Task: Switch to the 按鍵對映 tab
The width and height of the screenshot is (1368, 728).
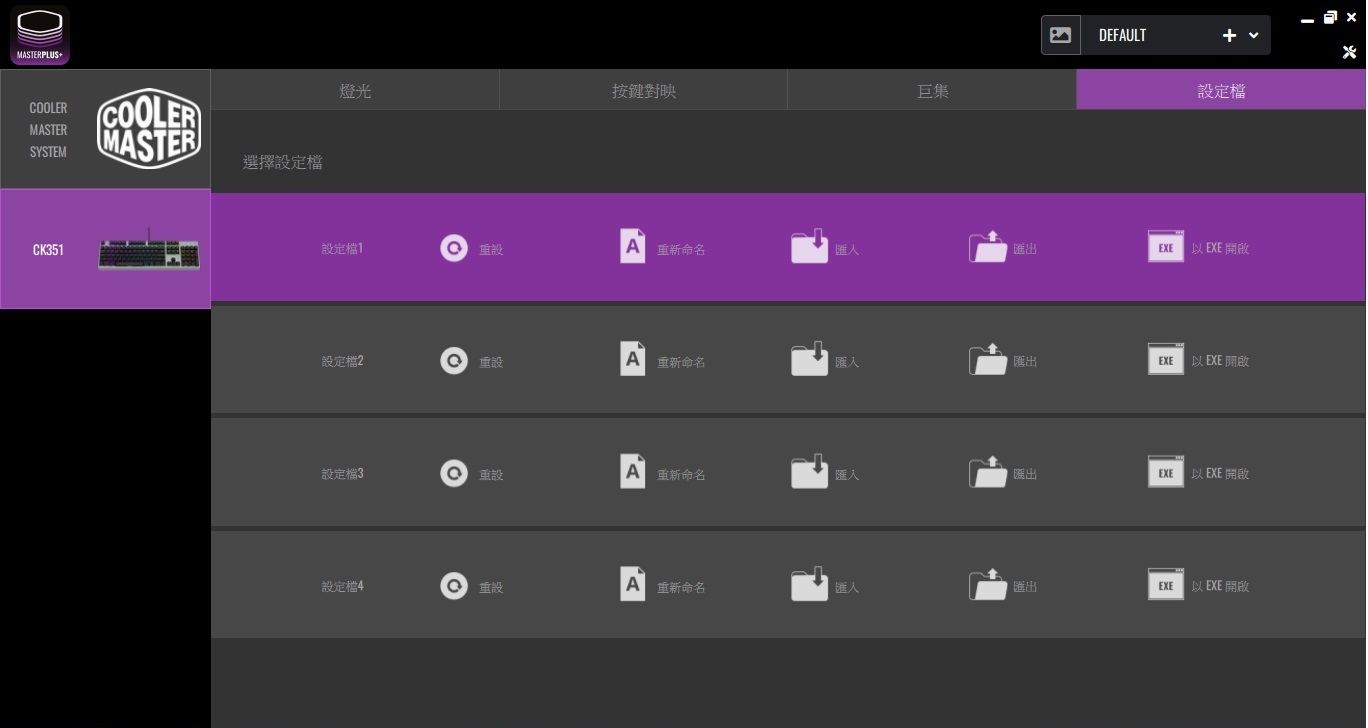Action: [x=644, y=90]
